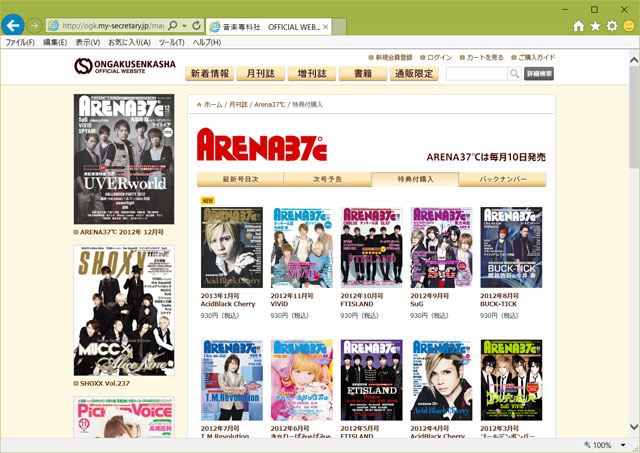Click the scrollbar up arrow

(633, 60)
